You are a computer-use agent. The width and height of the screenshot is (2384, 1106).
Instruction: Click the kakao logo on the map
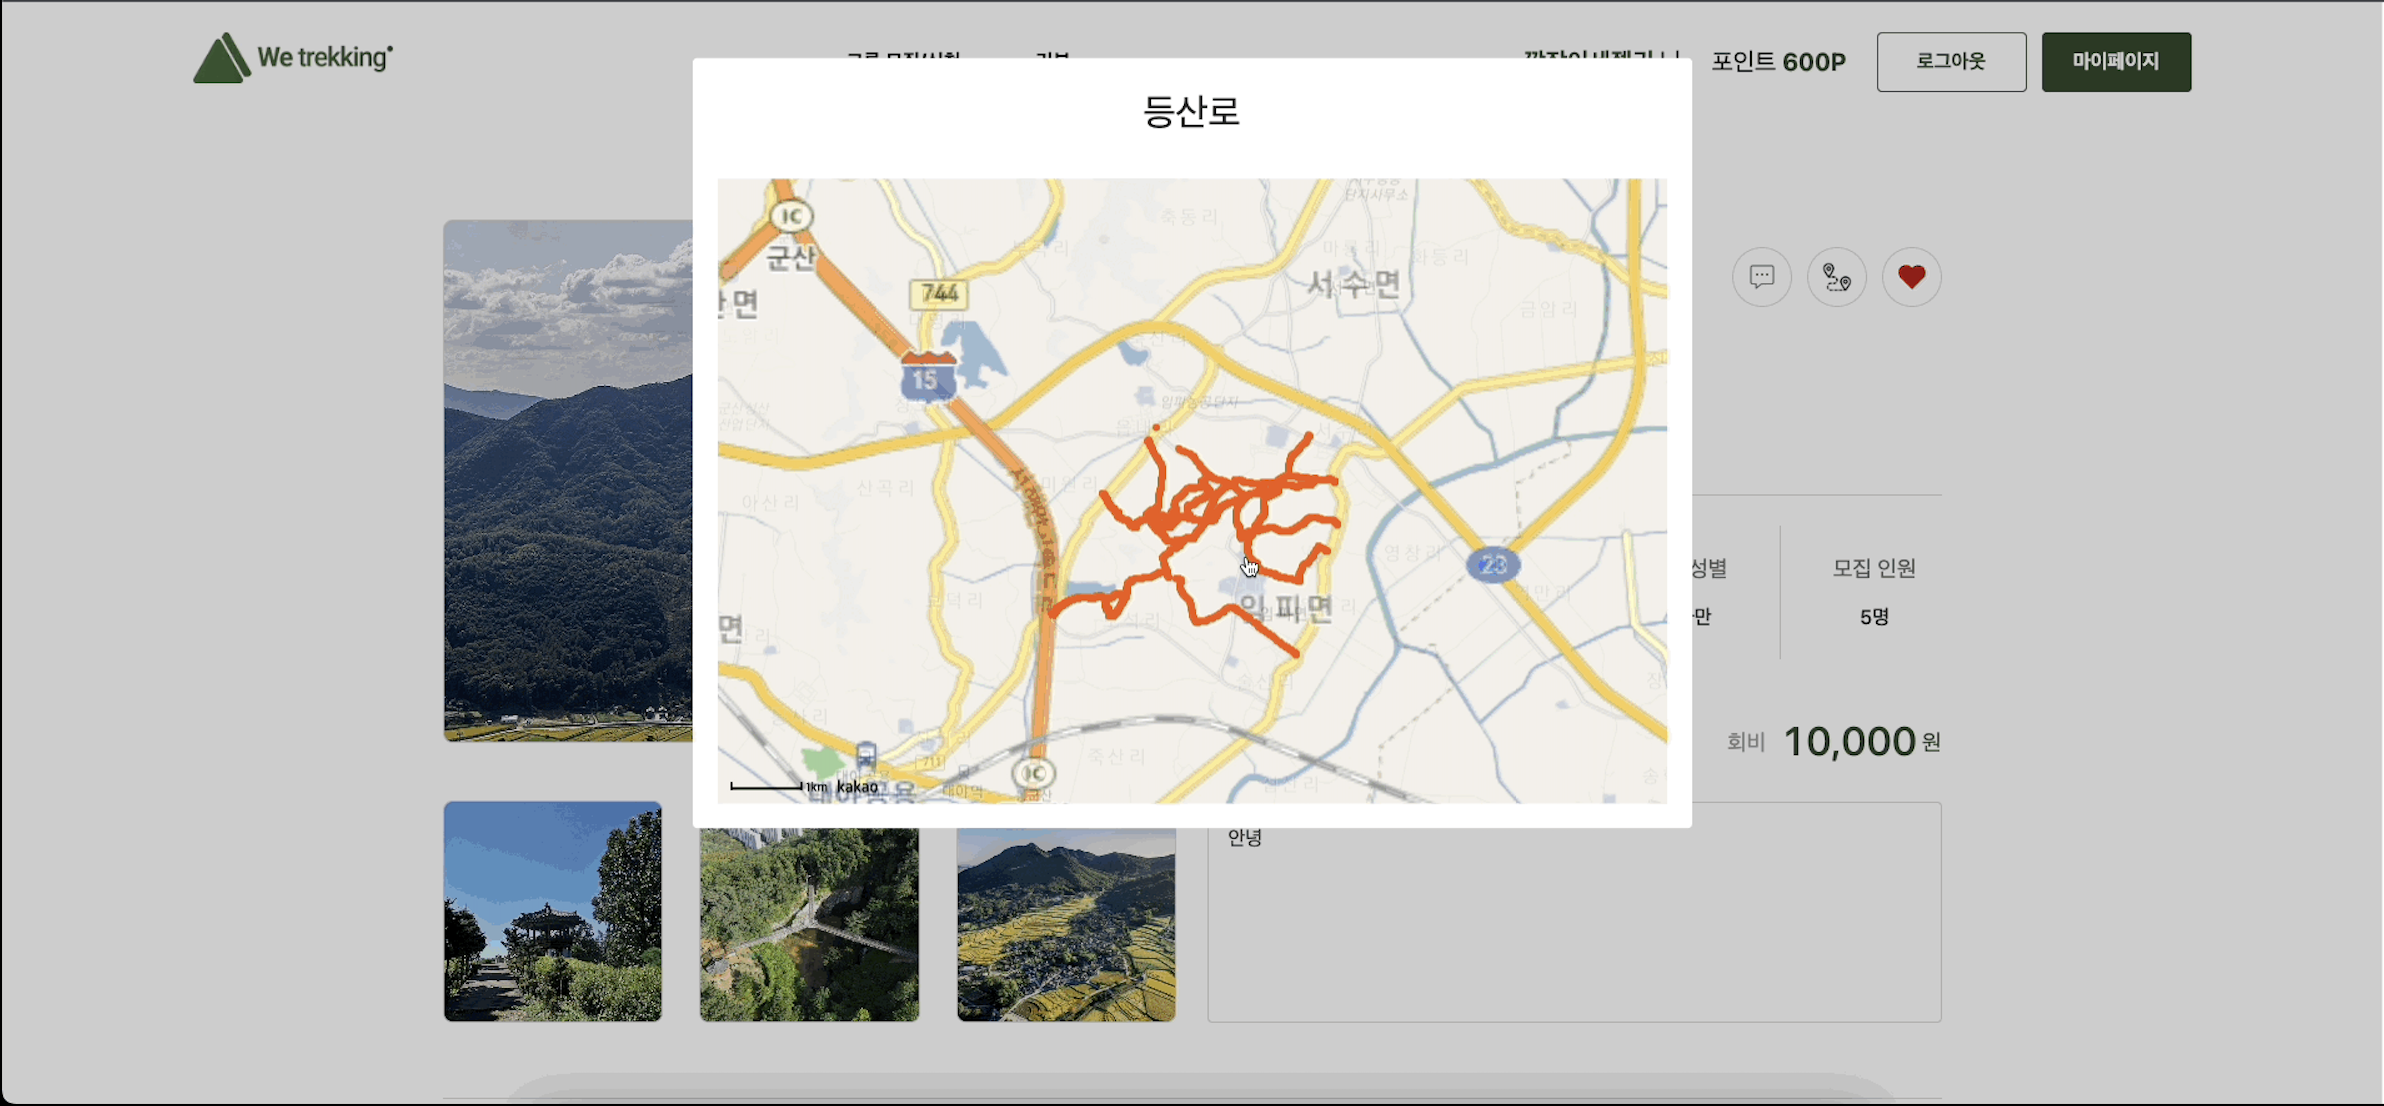(x=858, y=788)
